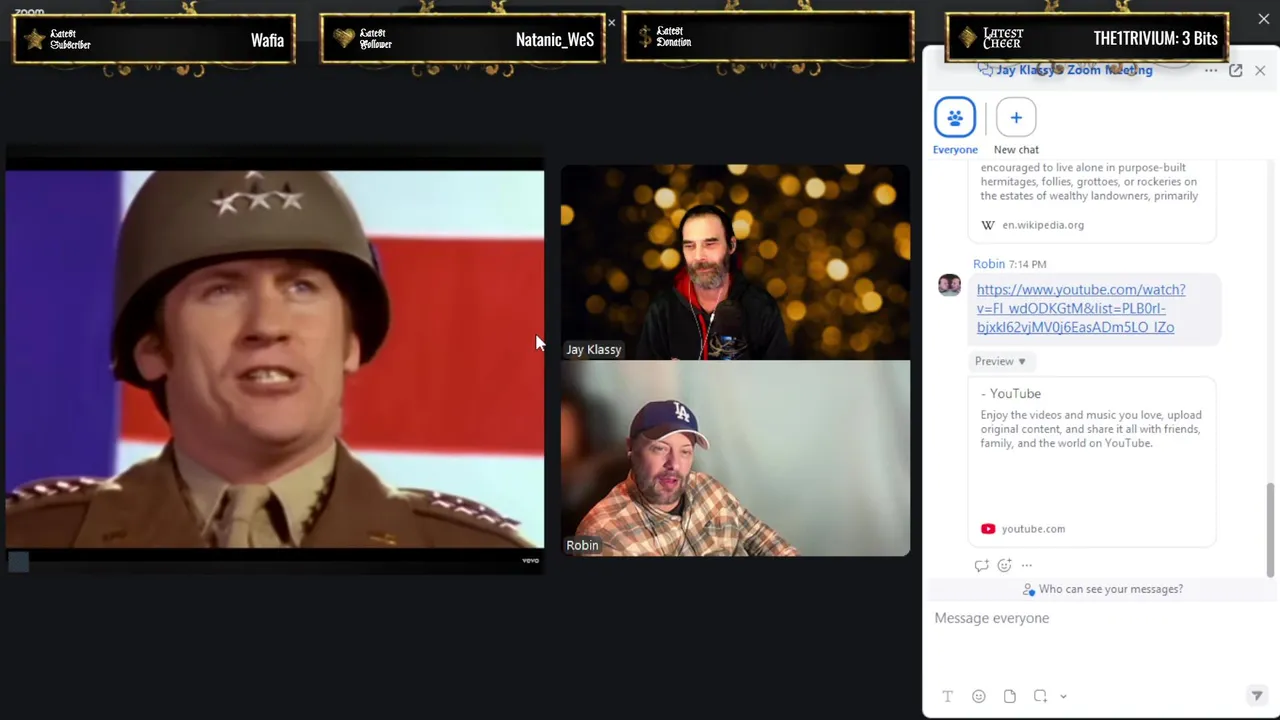The image size is (1280, 720).
Task: Open the en.wikipedia.org link preview
Action: click(1092, 200)
